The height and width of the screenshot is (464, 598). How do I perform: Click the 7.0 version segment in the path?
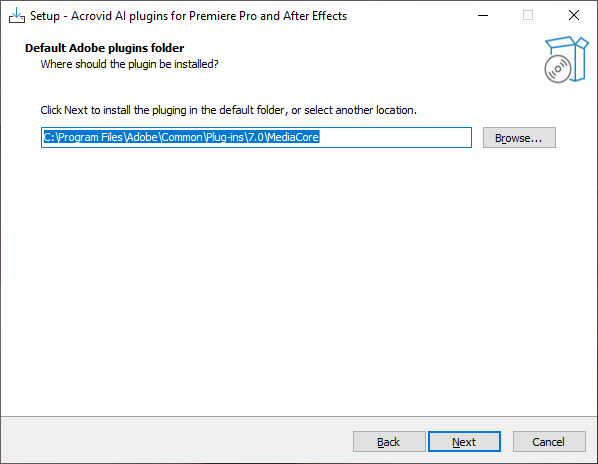[256, 137]
